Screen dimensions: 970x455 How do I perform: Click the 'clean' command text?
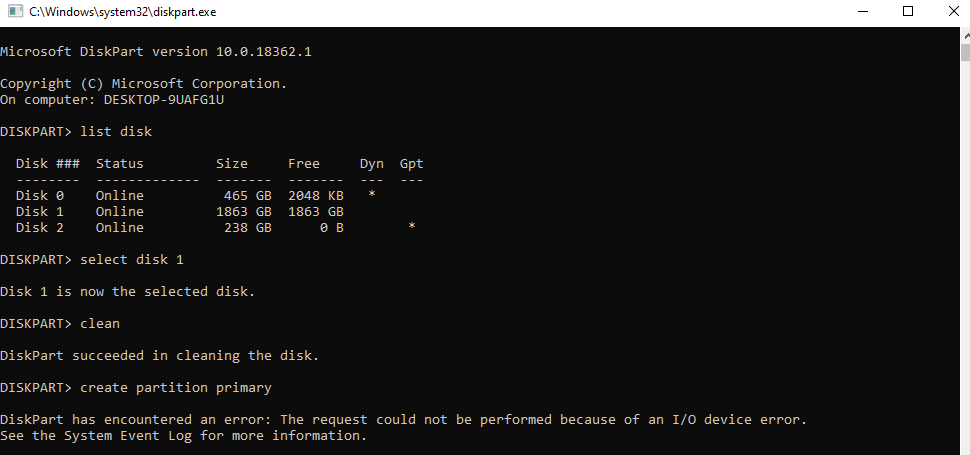[100, 324]
